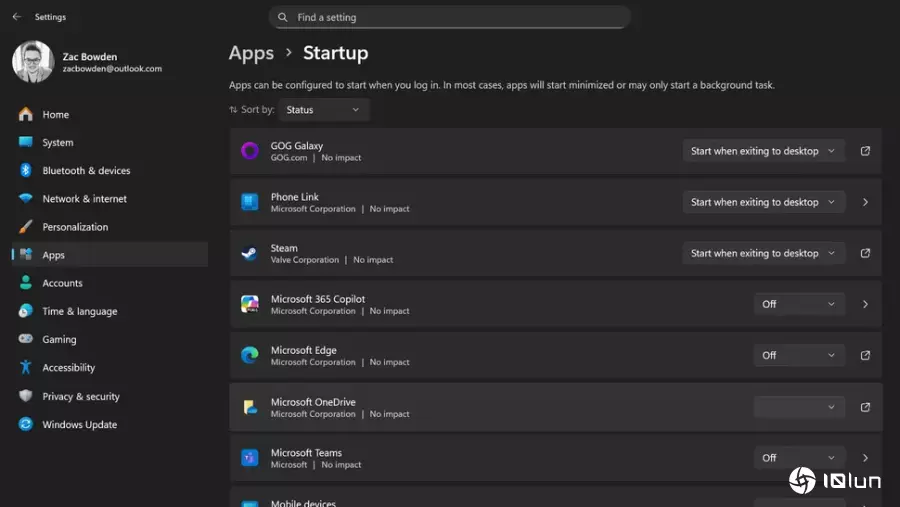This screenshot has height=507, width=900.
Task: Click the Microsoft Teams app icon
Action: [x=250, y=458]
